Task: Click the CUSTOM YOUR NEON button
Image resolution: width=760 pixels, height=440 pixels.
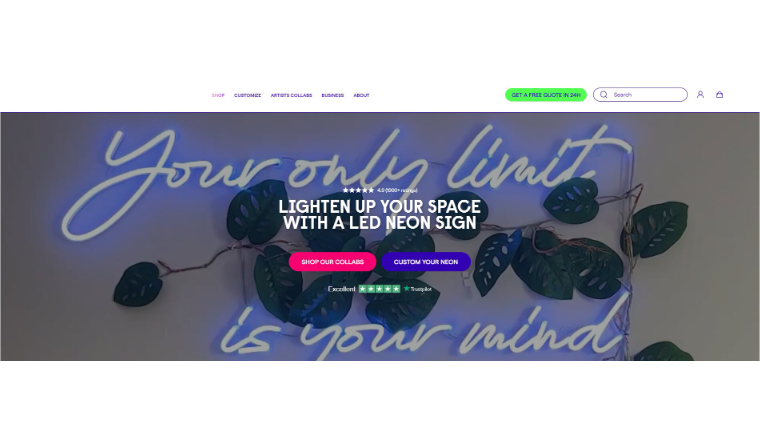Action: [426, 262]
